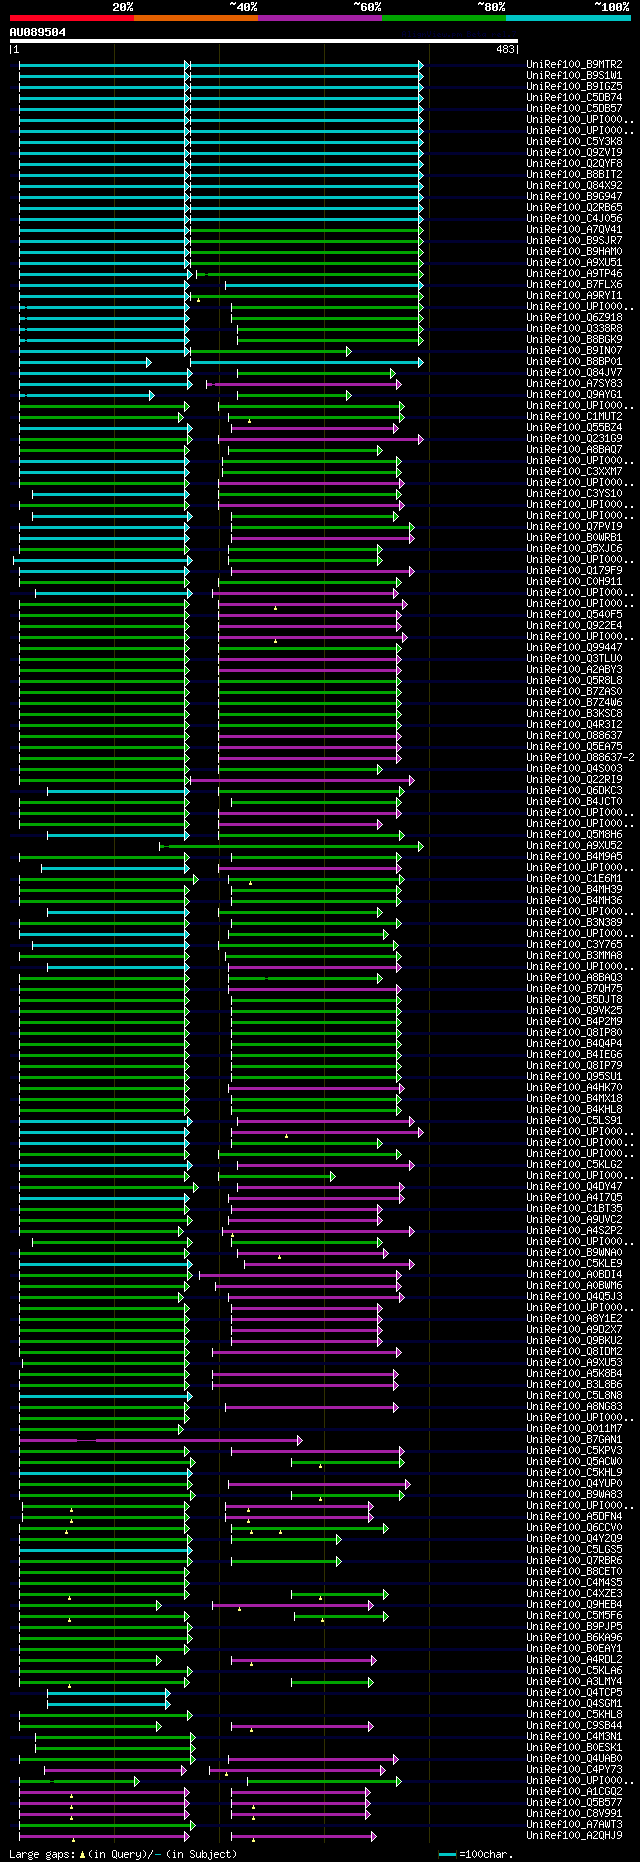Screen dimensions: 640x1862
Task: Open hit UniRef100_C5DB57
Action: click(574, 109)
